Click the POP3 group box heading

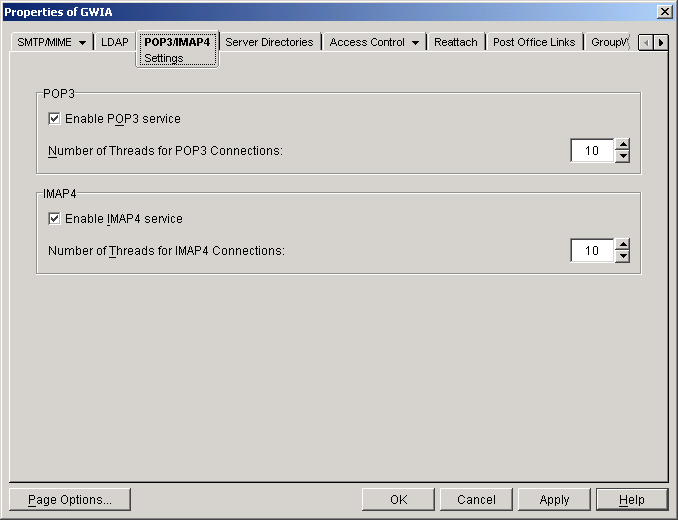pyautogui.click(x=59, y=94)
